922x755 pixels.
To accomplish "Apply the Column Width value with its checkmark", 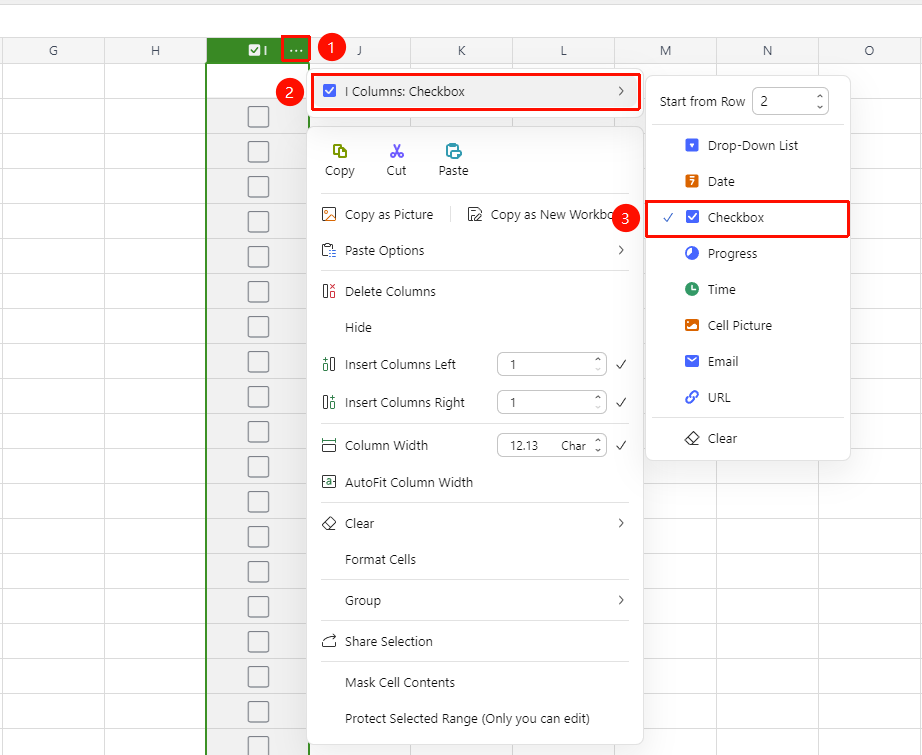I will click(621, 446).
